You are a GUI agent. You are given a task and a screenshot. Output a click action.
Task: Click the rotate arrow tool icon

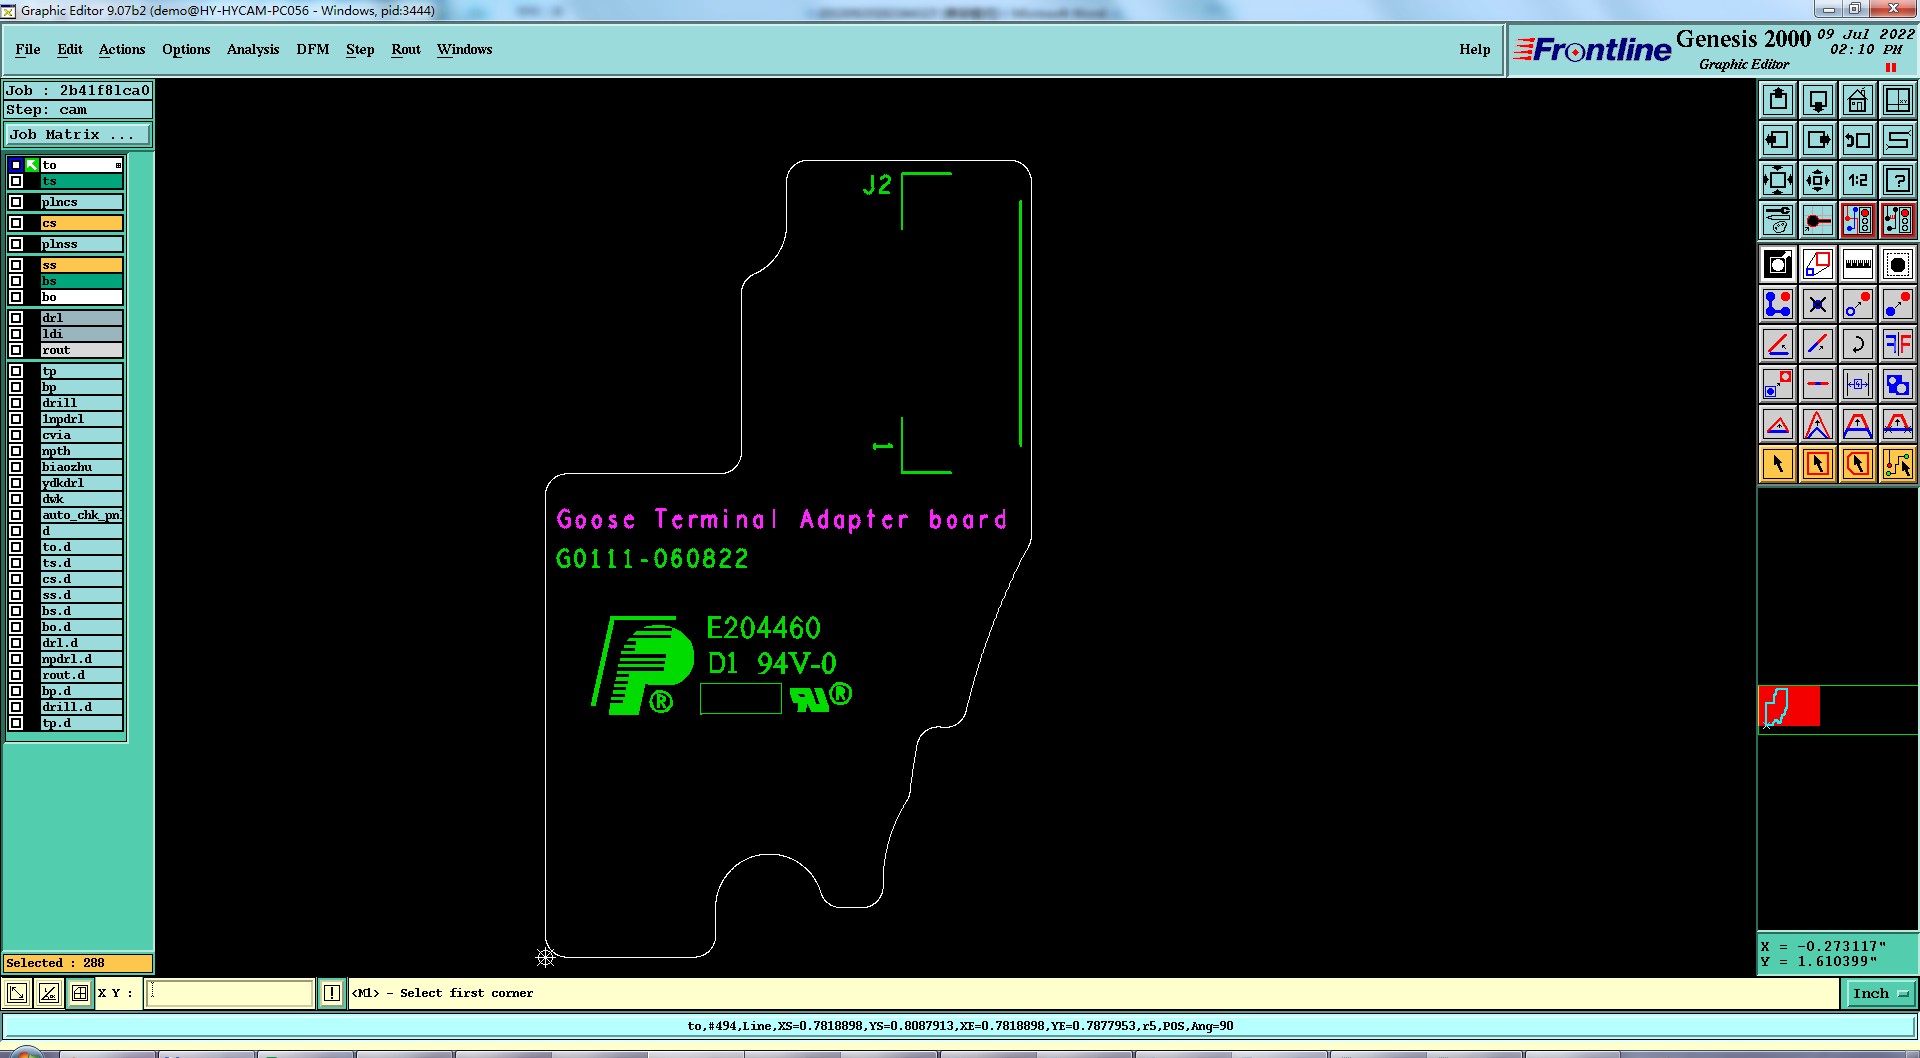(1858, 344)
